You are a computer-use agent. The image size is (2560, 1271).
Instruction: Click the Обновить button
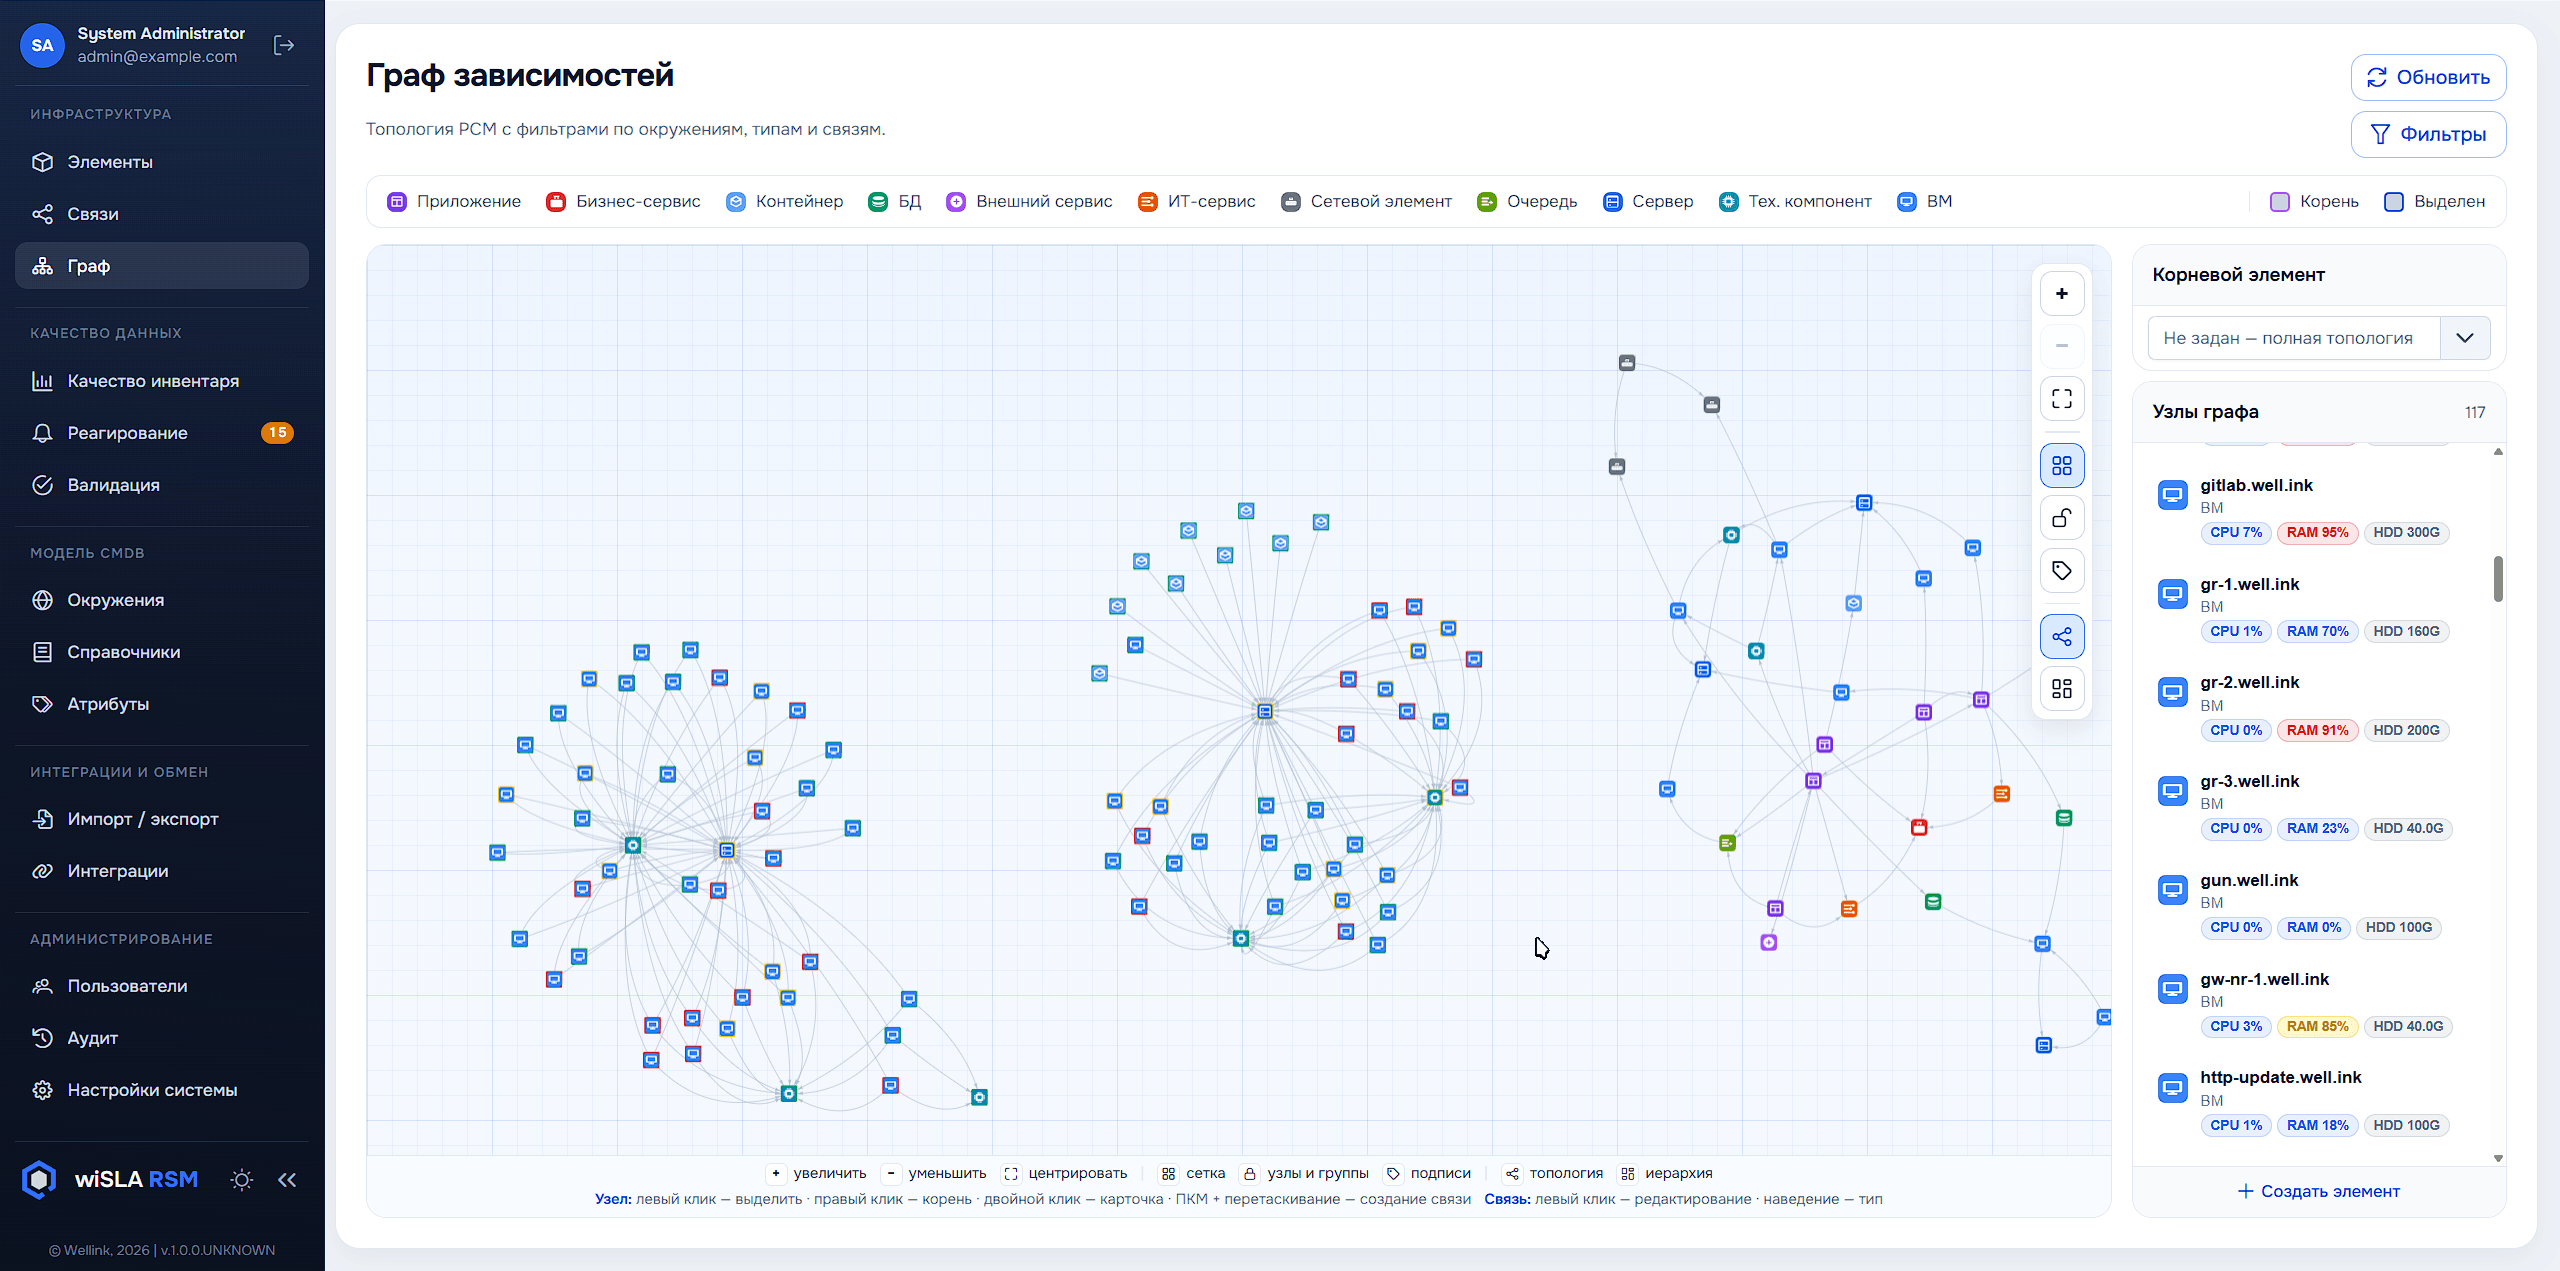pyautogui.click(x=2428, y=77)
